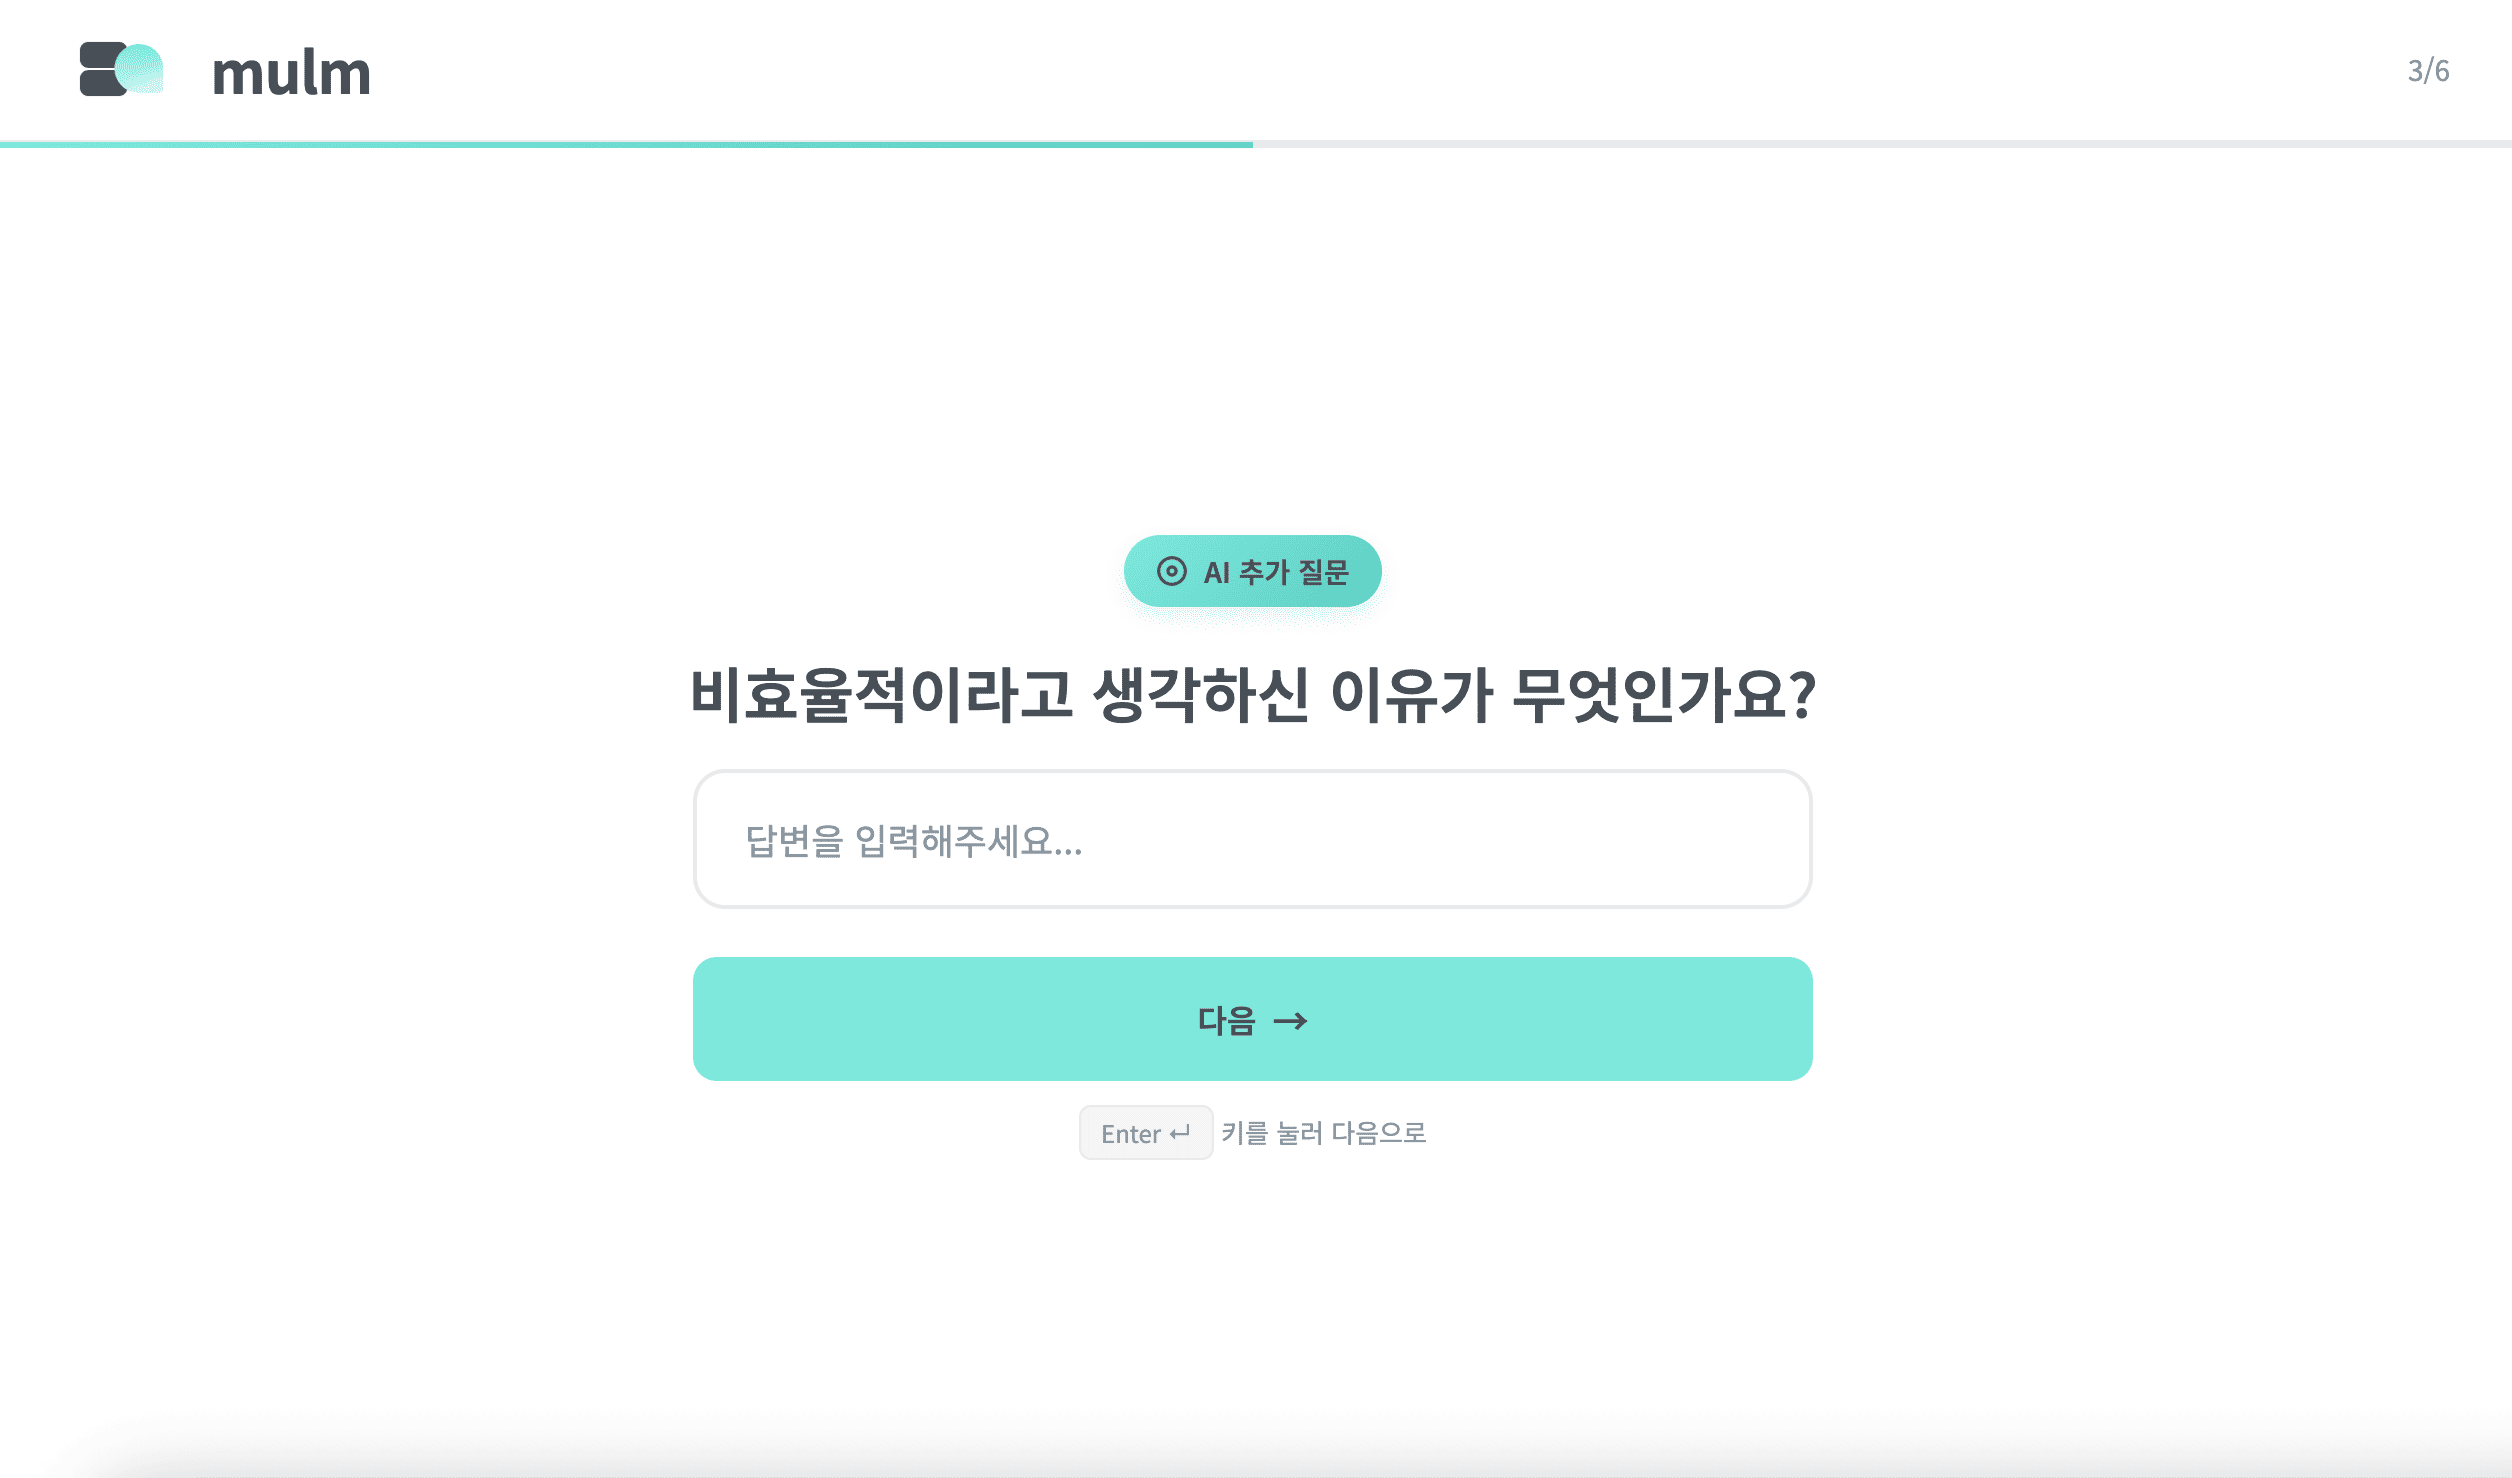
Task: Activate the Enter shortcut badge
Action: pyautogui.click(x=1146, y=1133)
